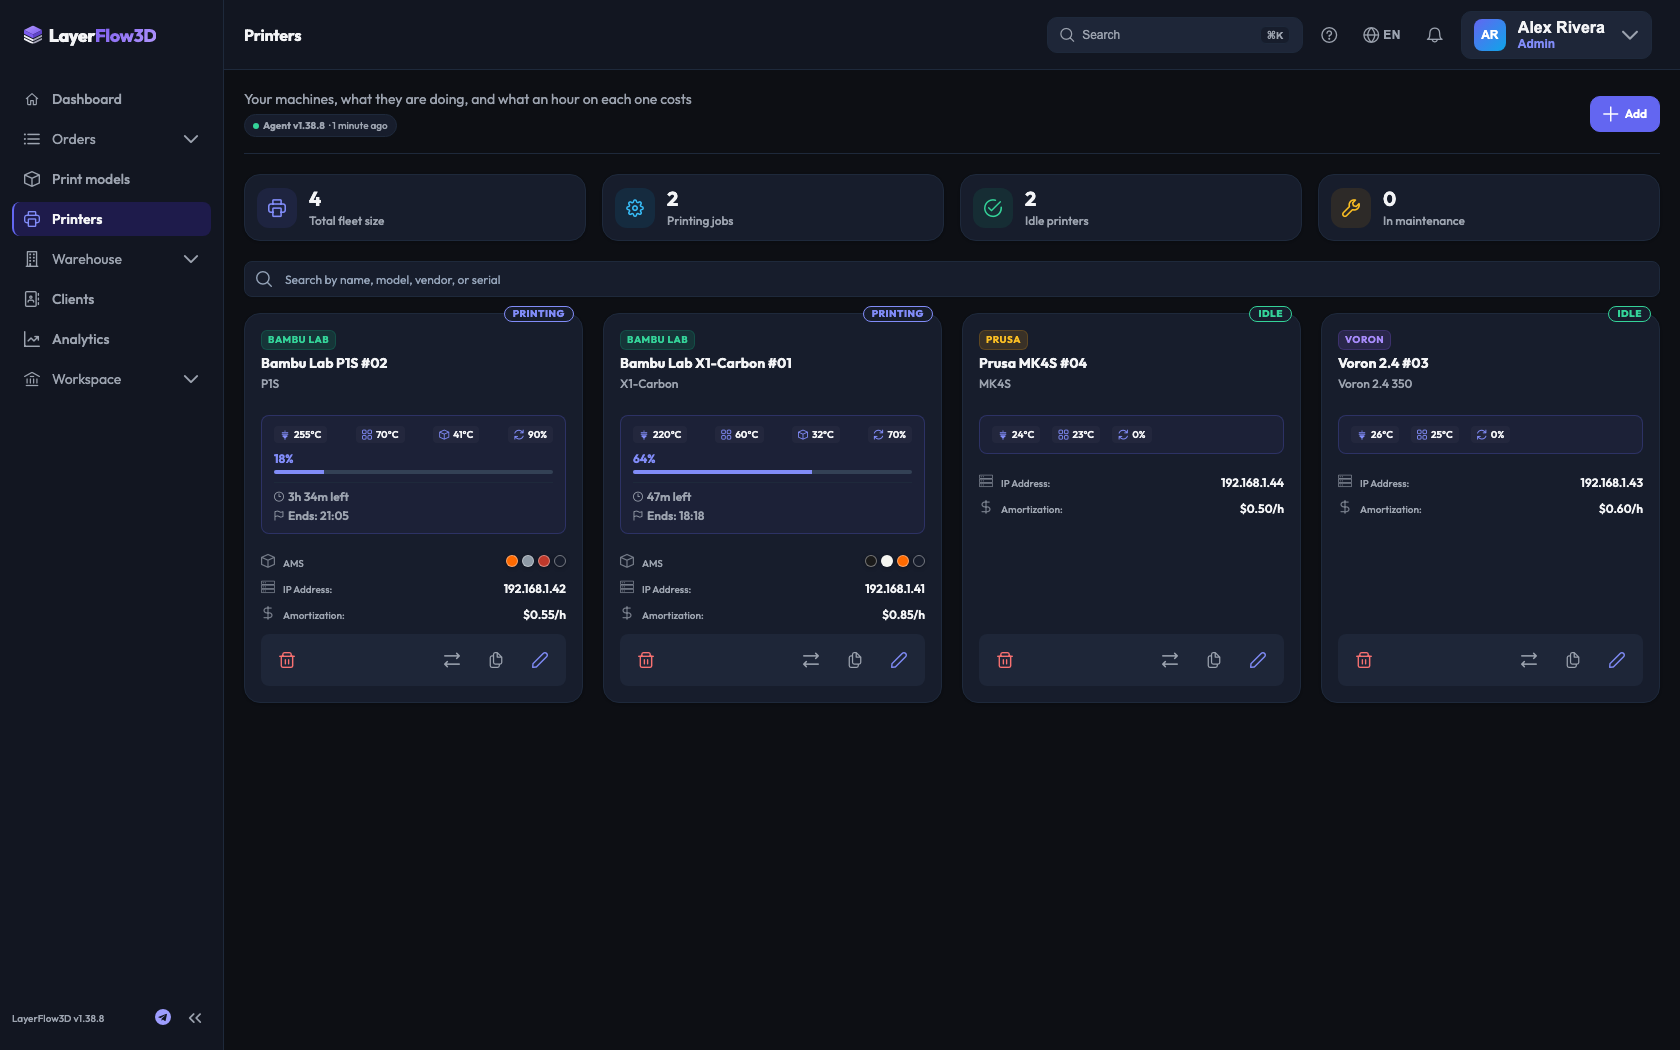The width and height of the screenshot is (1680, 1050).
Task: Click the IDLE badge on Prusa MK4S #04
Action: (x=1270, y=314)
